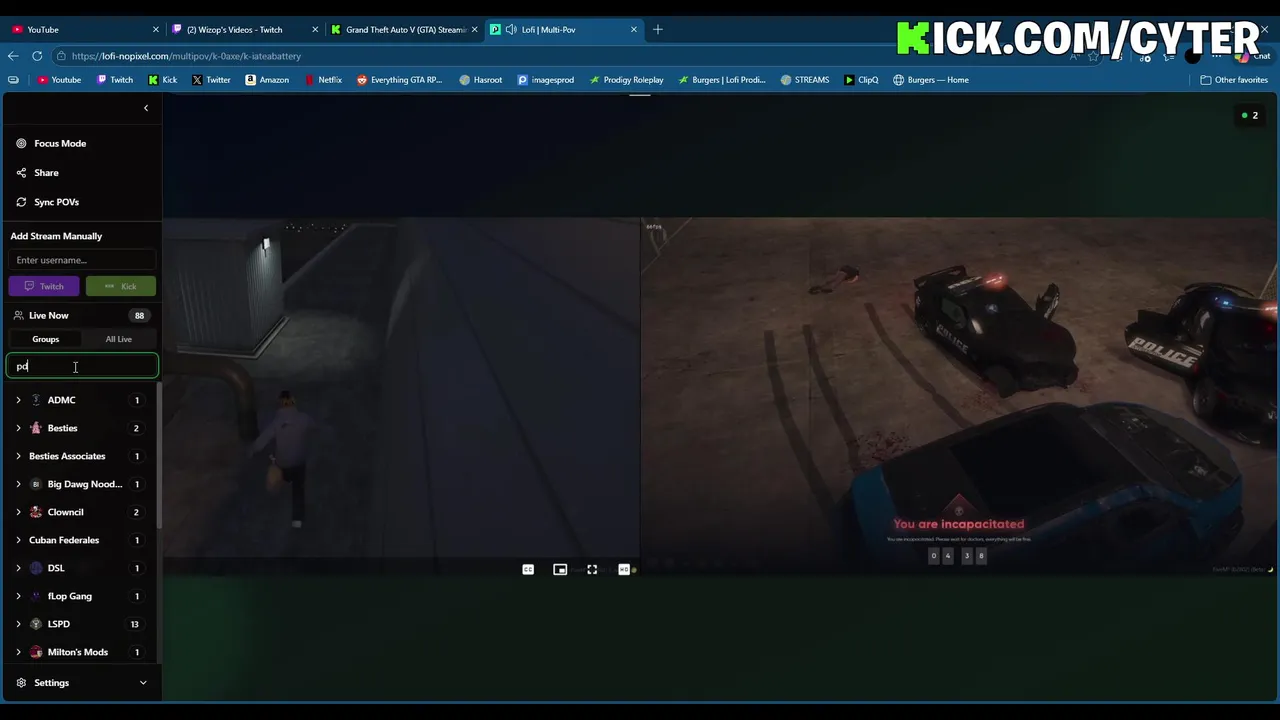The width and height of the screenshot is (1280, 720).
Task: Click the Focus Mode label
Action: tap(60, 143)
